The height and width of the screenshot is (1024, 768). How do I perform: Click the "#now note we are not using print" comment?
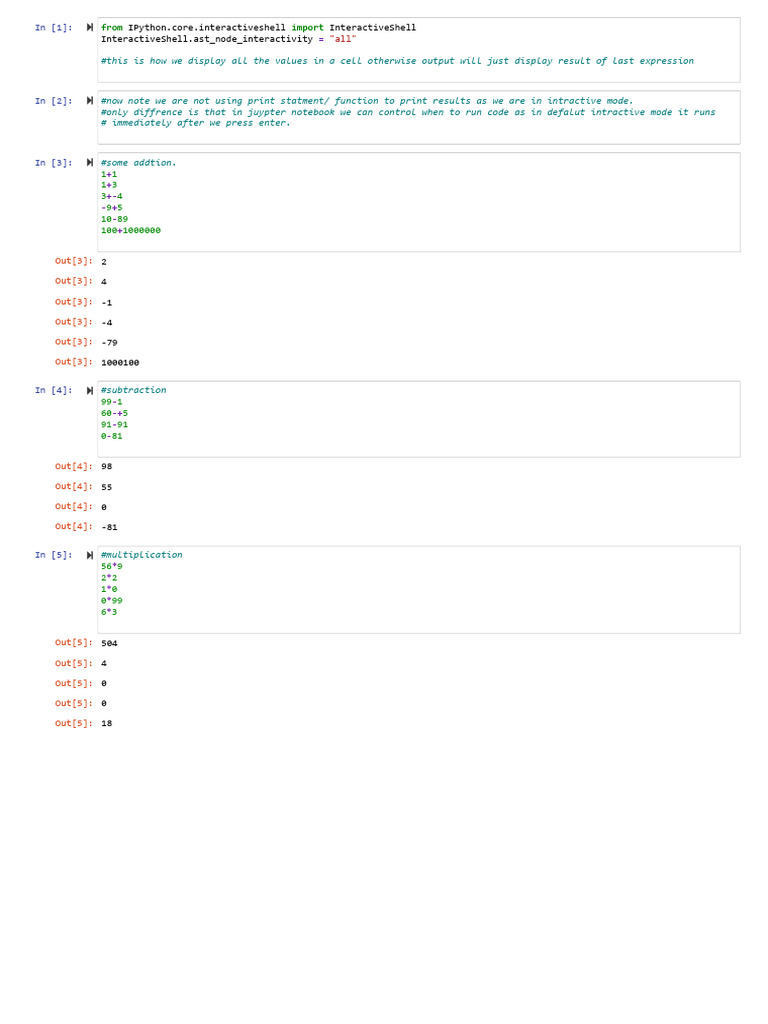tap(367, 101)
